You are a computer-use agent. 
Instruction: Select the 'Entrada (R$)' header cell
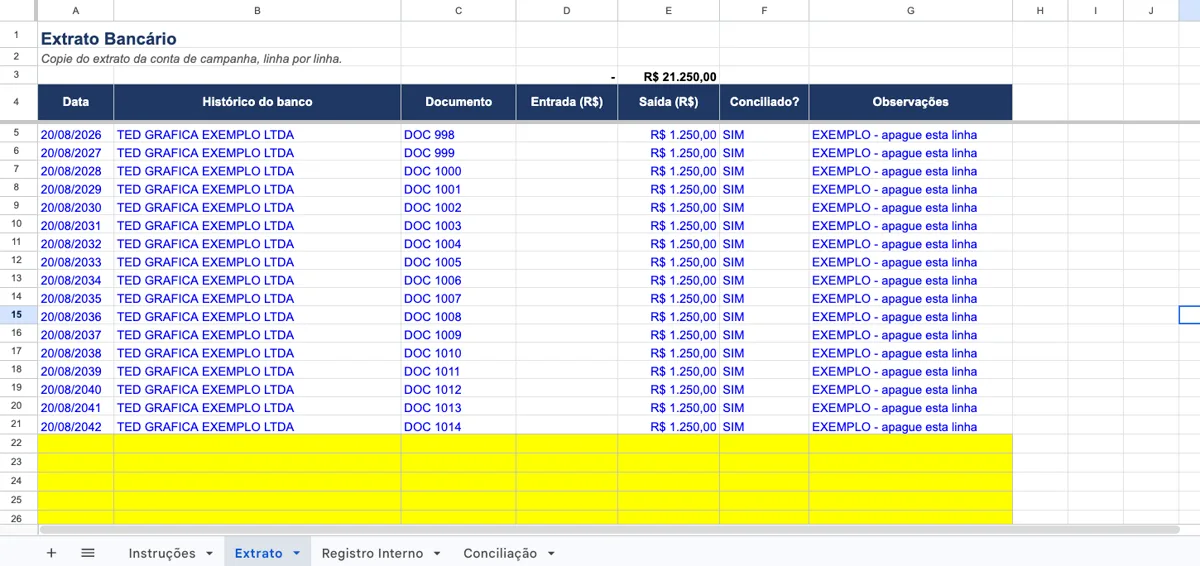pos(567,102)
